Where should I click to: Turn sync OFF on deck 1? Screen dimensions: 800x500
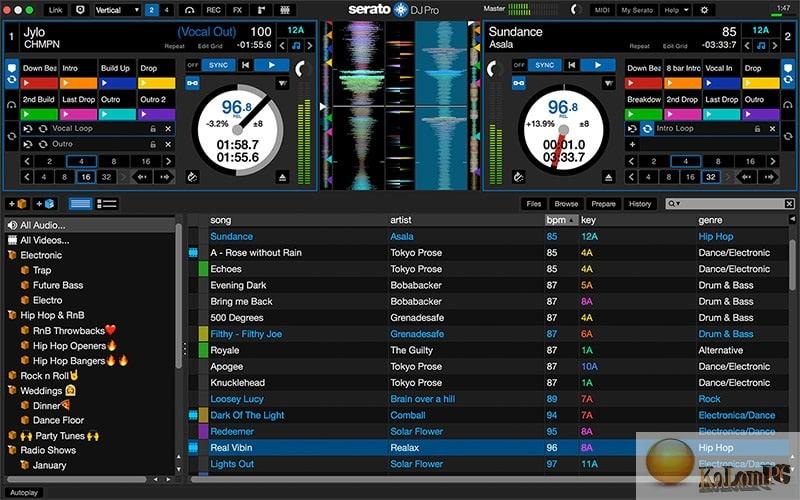coord(192,65)
